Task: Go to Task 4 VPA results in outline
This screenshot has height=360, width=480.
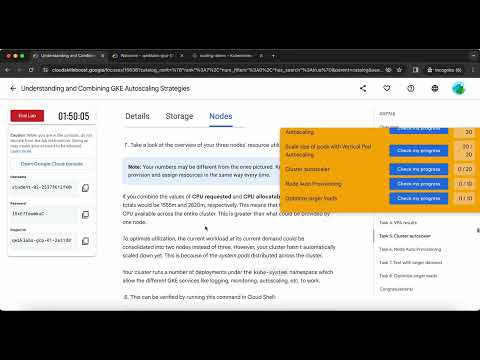Action: [398, 222]
